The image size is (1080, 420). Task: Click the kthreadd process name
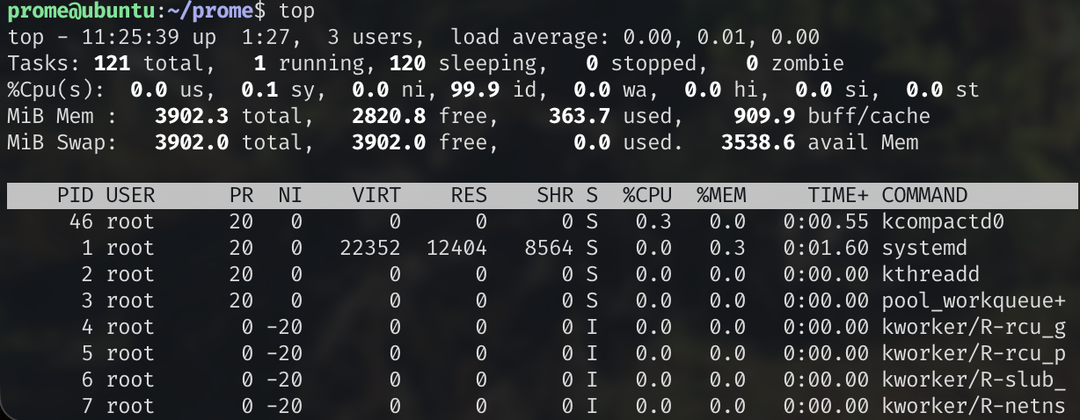(x=924, y=273)
